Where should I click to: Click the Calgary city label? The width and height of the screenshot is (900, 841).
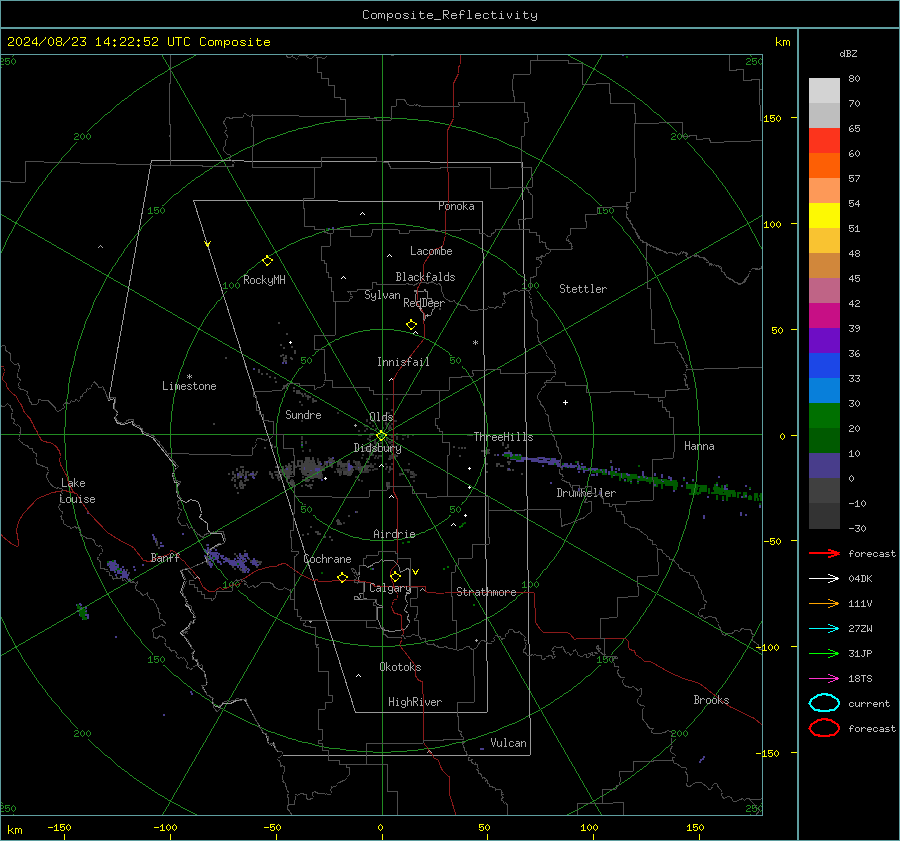(390, 588)
